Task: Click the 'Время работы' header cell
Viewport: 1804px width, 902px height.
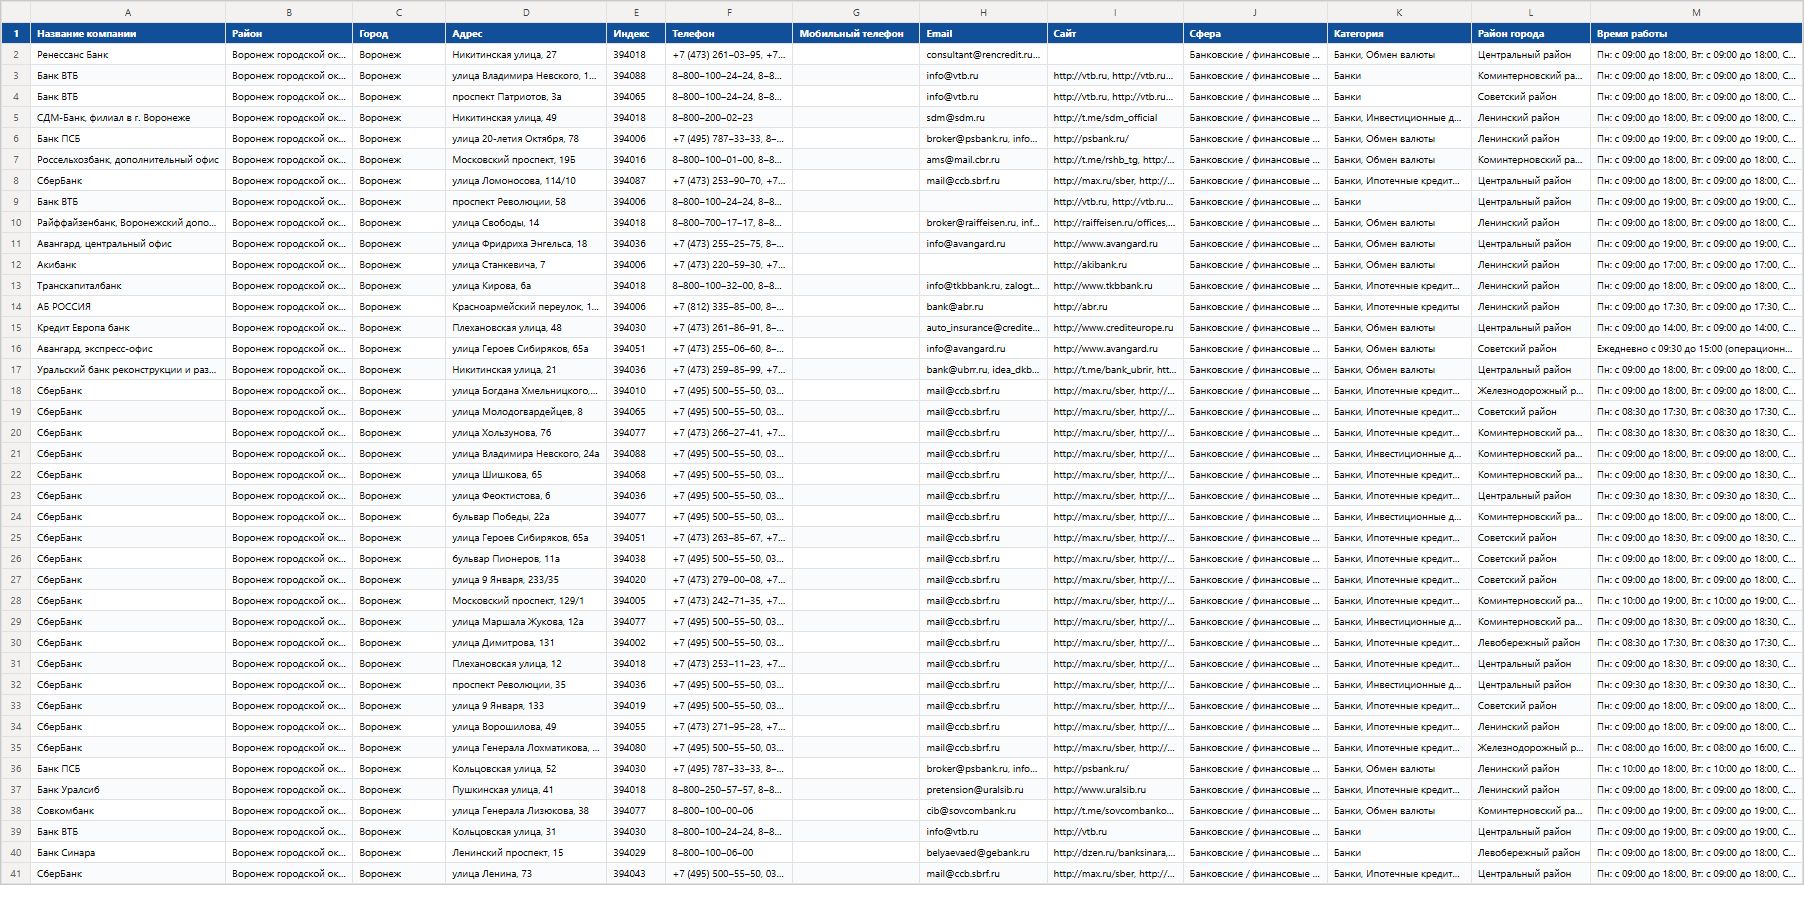Action: tap(1696, 33)
